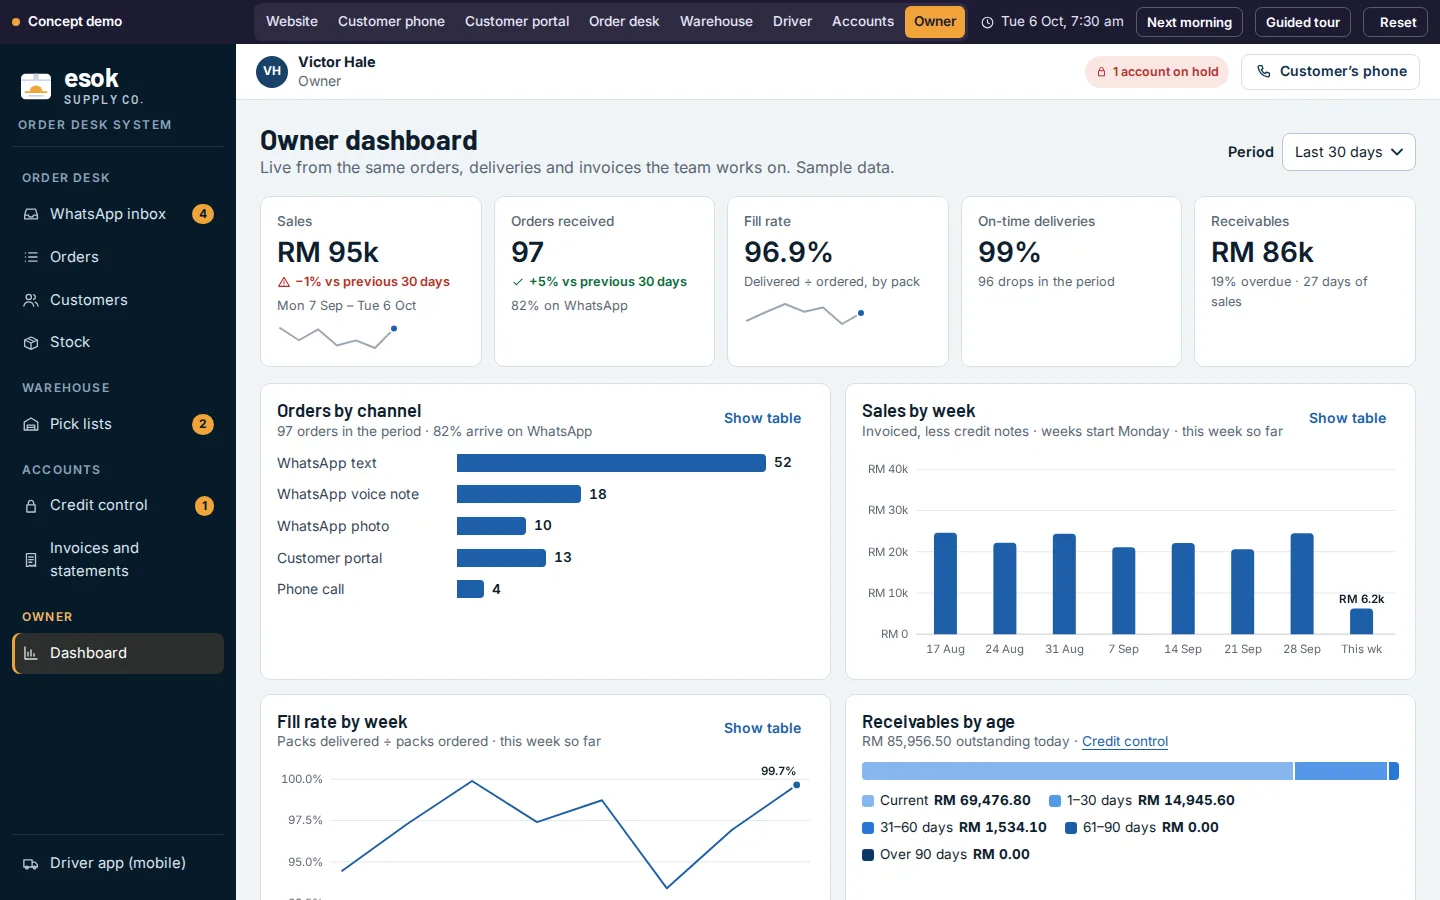Click the Dashboard bar chart icon
The height and width of the screenshot is (900, 1440).
click(31, 653)
